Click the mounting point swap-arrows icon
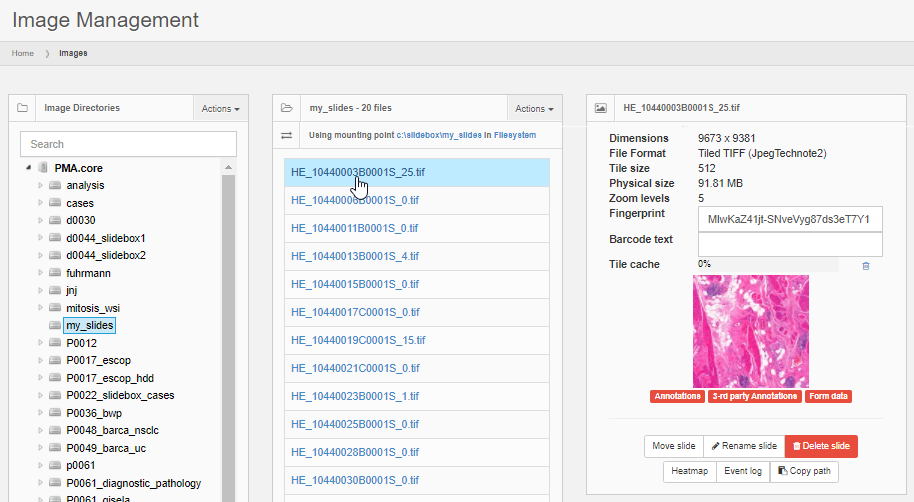 pos(286,135)
